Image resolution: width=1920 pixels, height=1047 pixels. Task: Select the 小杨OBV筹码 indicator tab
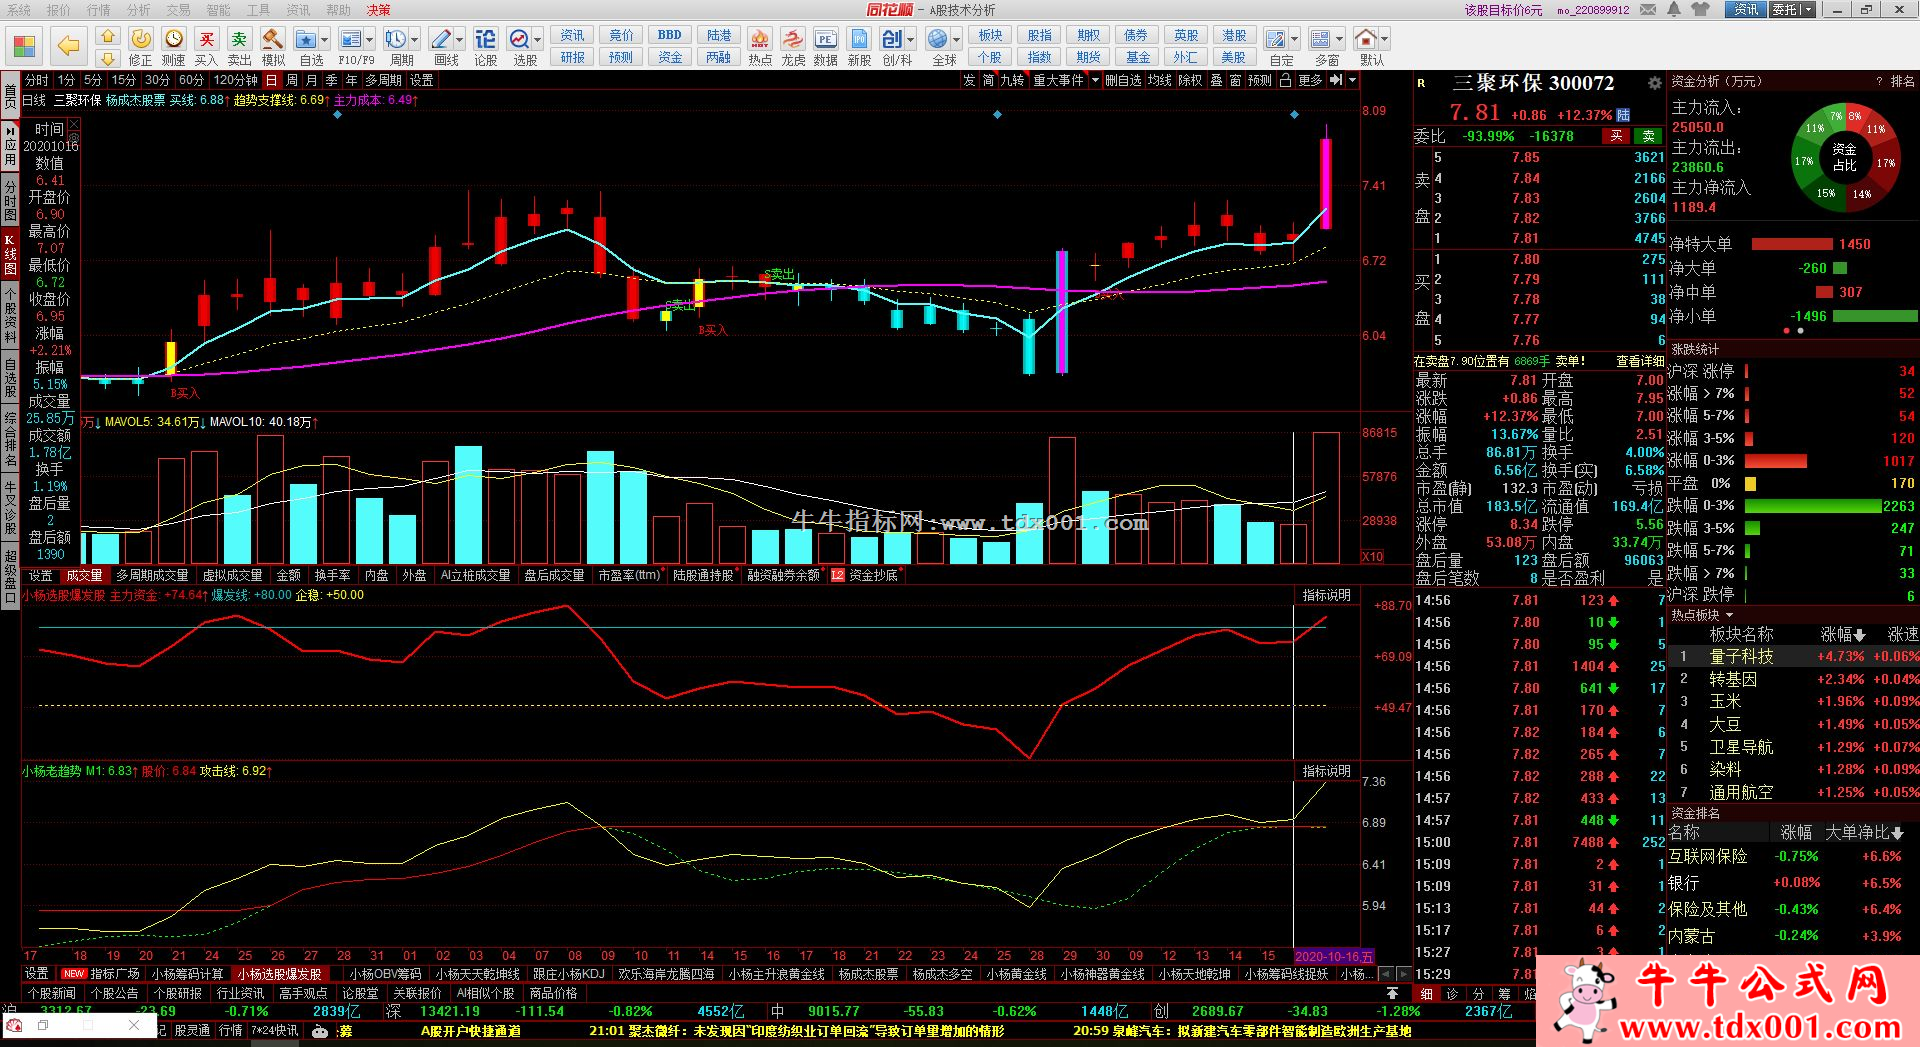pyautogui.click(x=385, y=973)
